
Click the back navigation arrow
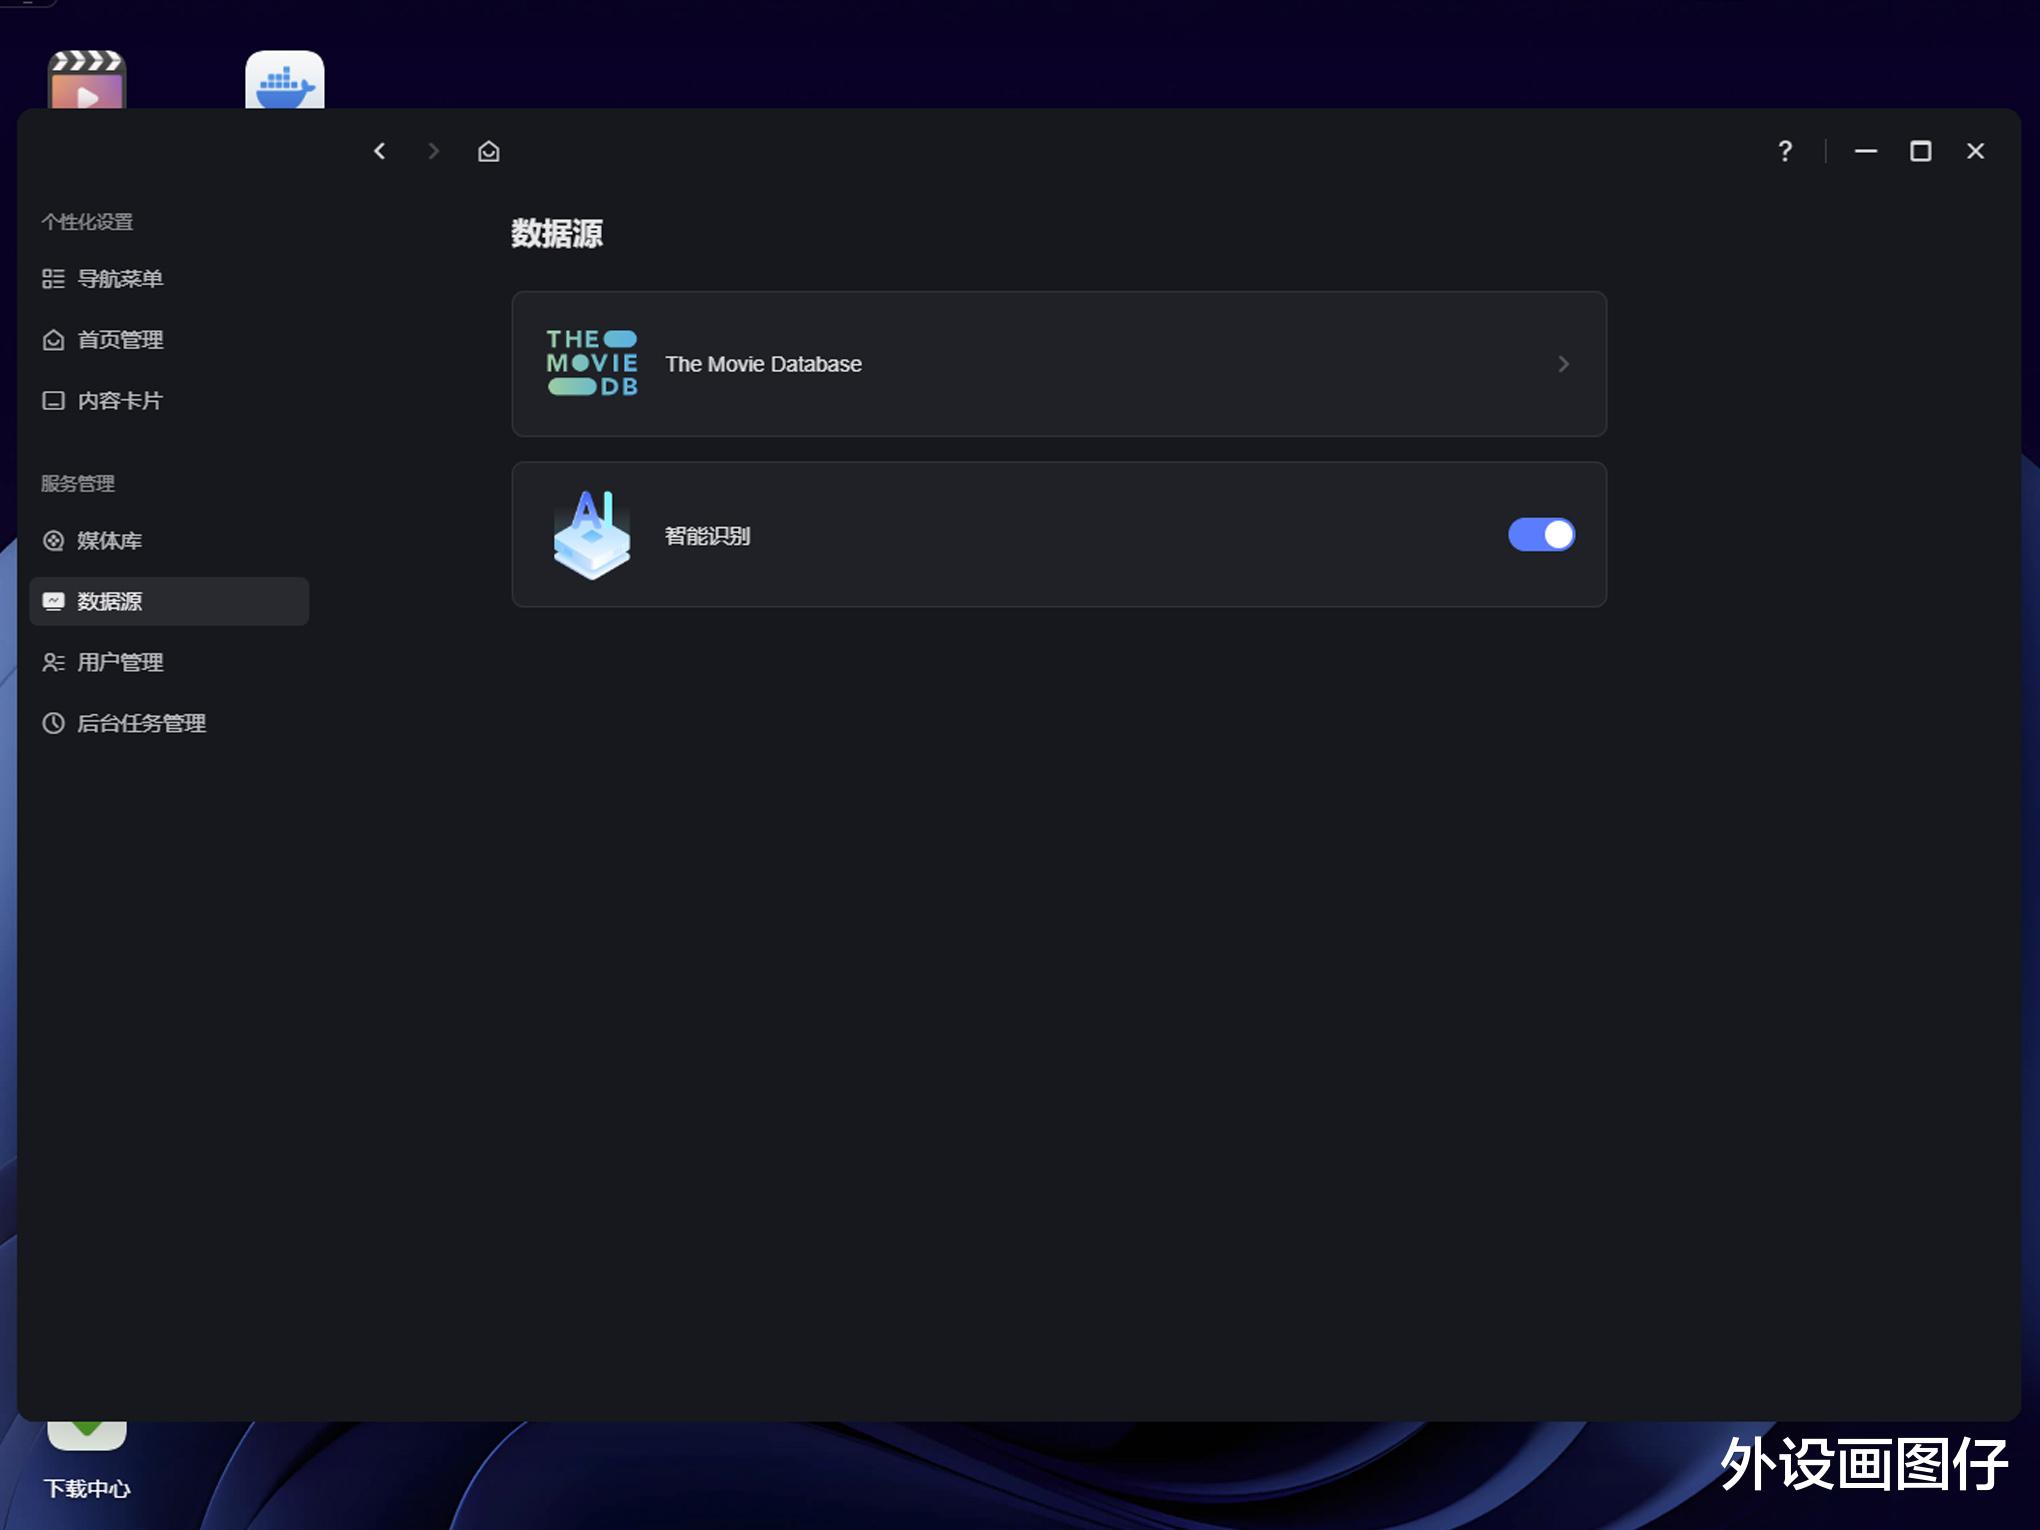pos(380,151)
